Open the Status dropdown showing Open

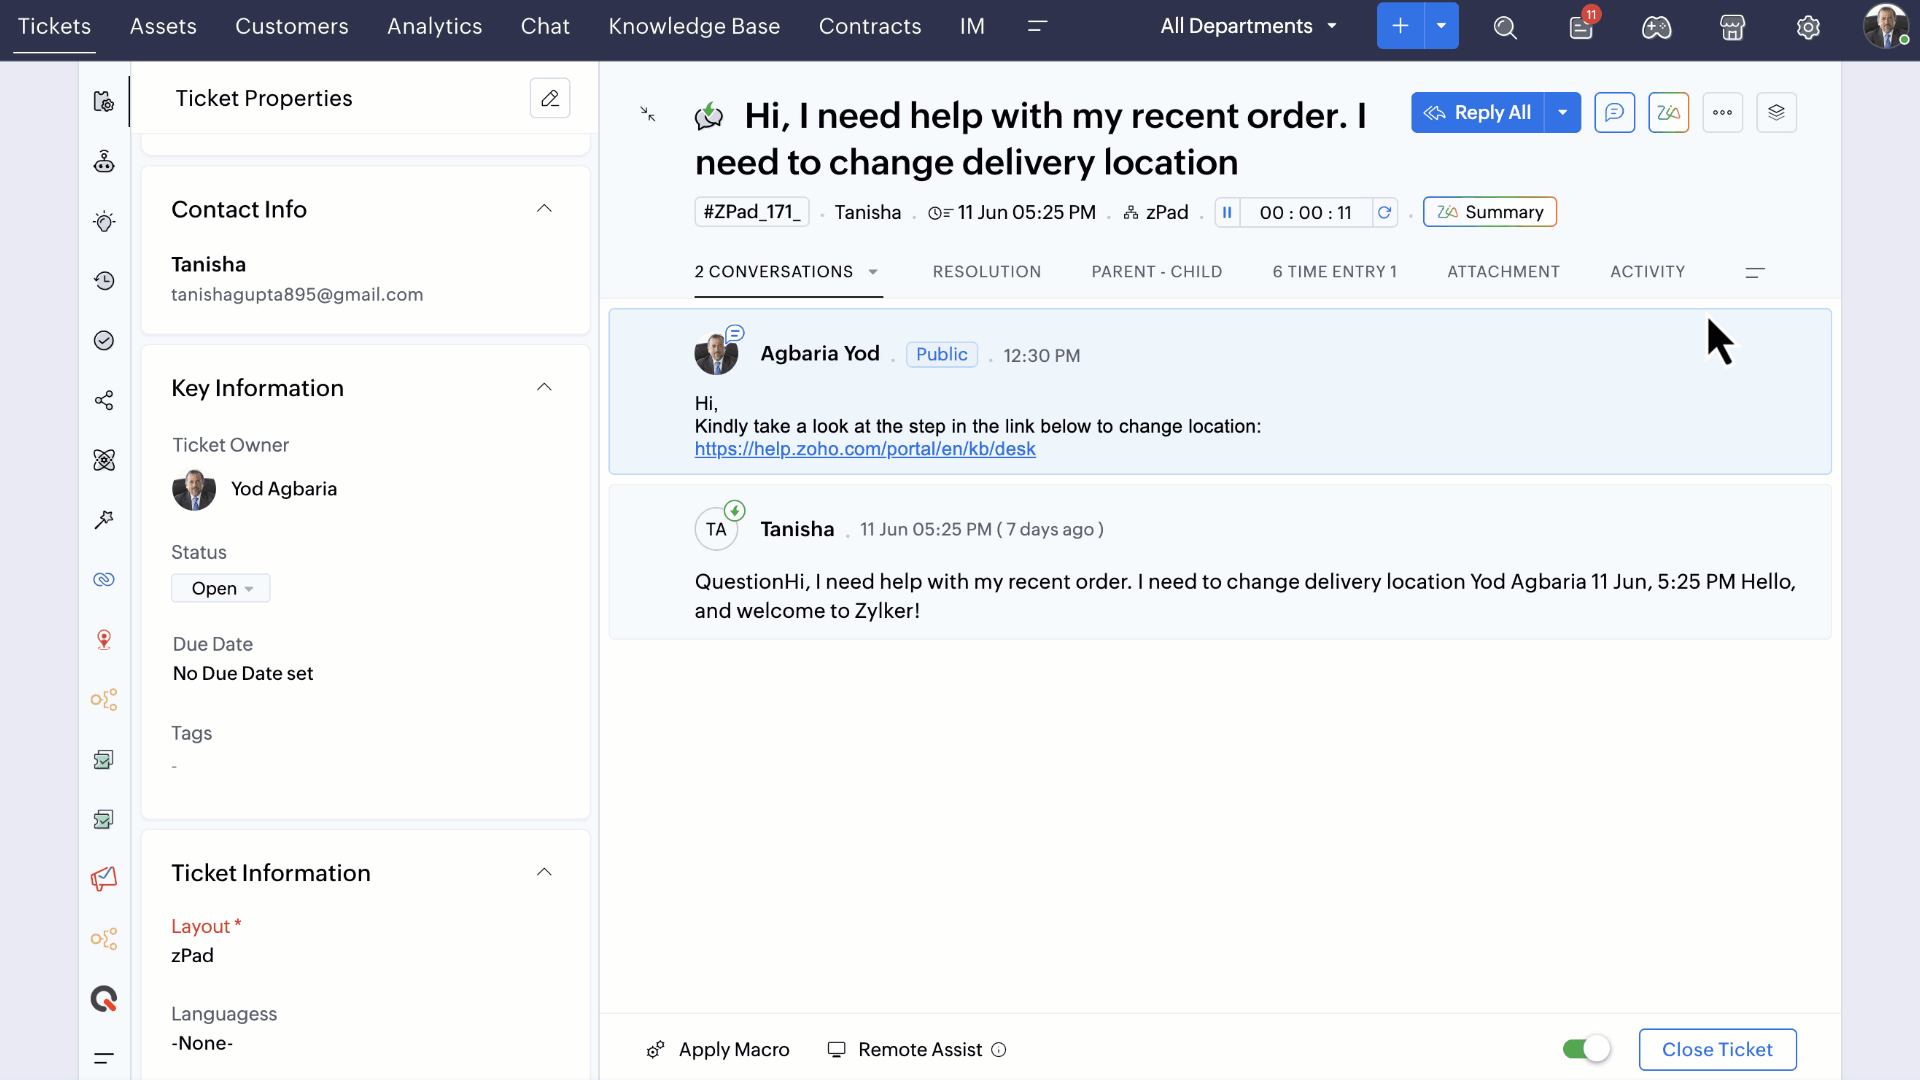[221, 588]
